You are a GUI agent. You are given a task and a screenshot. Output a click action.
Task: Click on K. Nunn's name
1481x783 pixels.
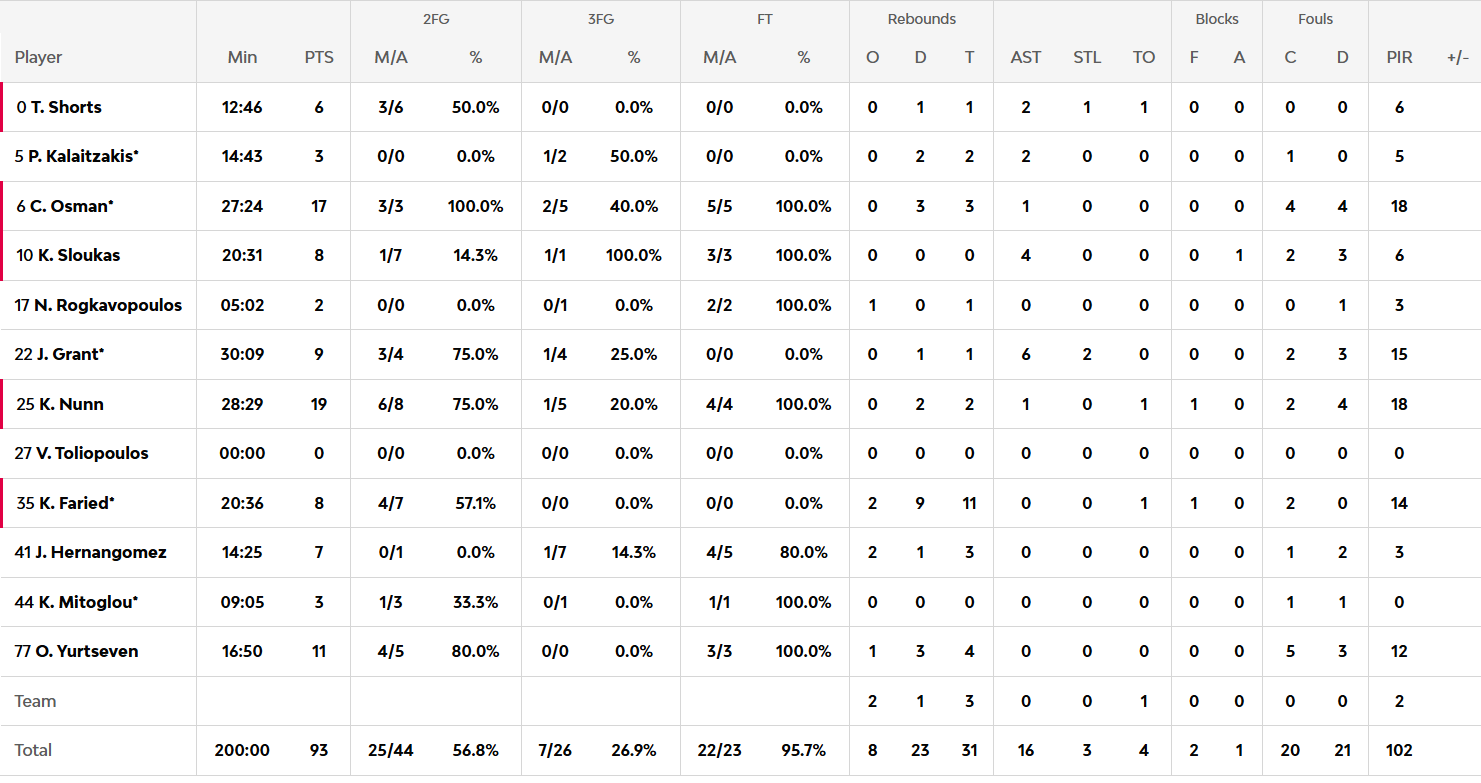(x=71, y=404)
